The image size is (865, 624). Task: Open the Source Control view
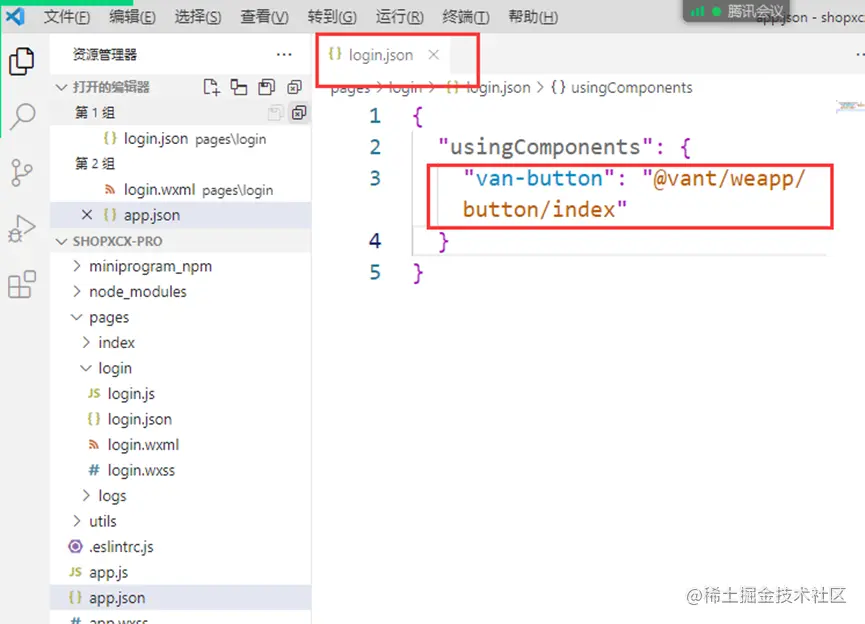(22, 173)
